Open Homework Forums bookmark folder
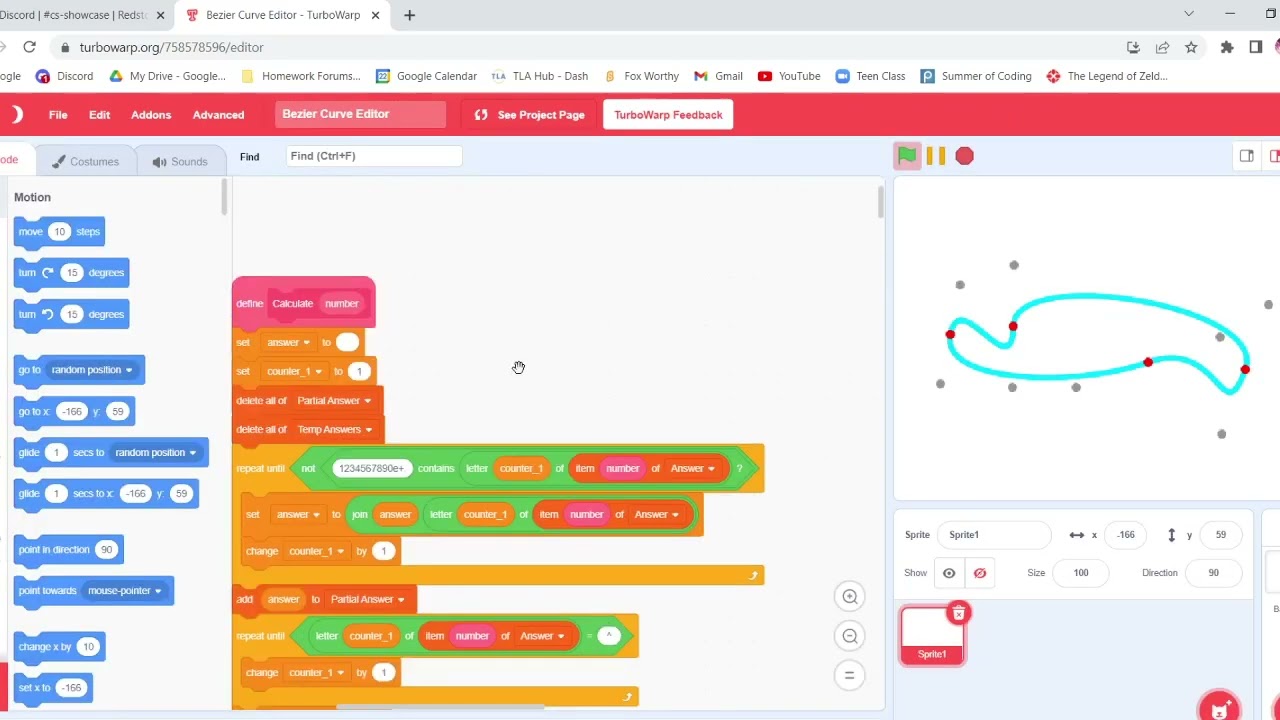Viewport: 1280px width, 720px height. coord(300,76)
